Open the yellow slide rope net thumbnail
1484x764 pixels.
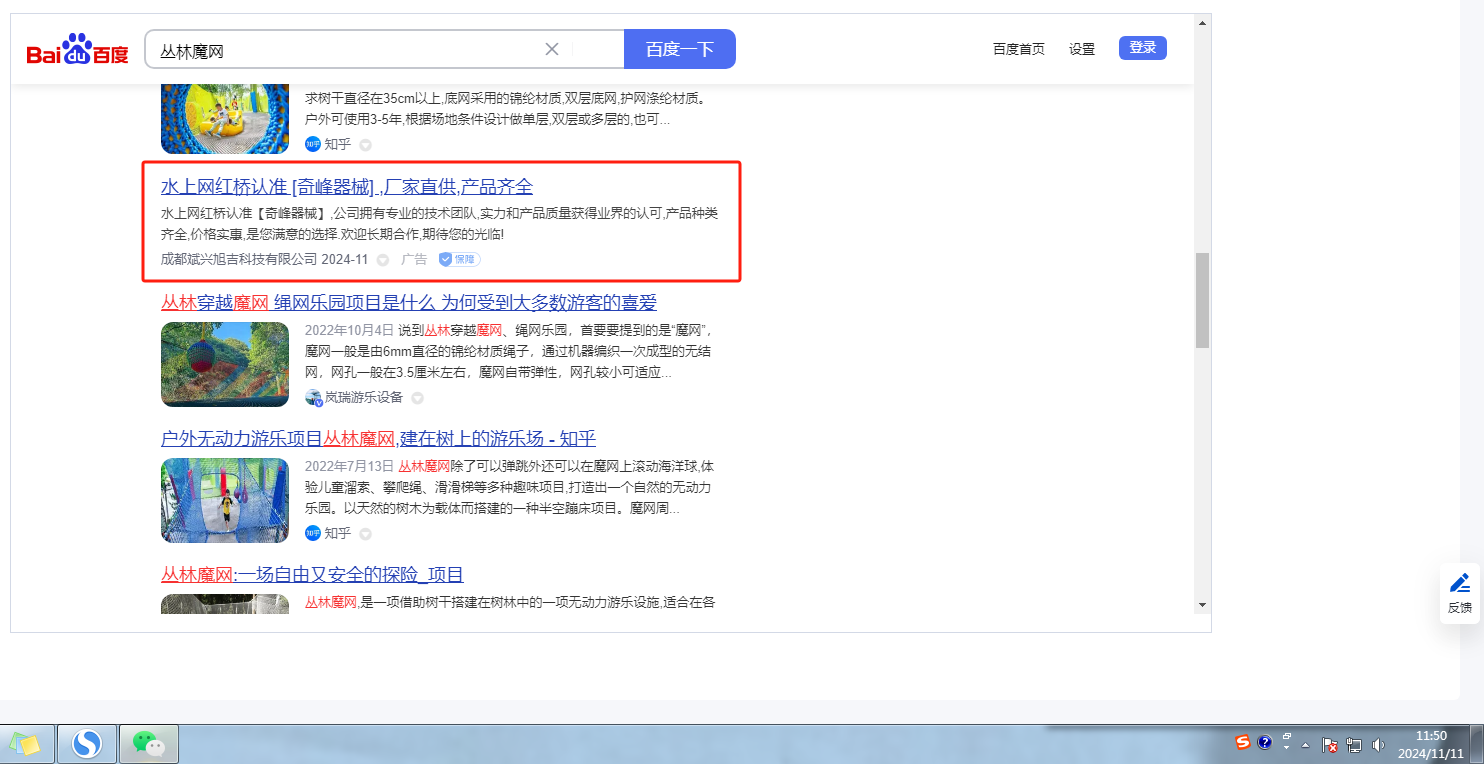click(225, 119)
